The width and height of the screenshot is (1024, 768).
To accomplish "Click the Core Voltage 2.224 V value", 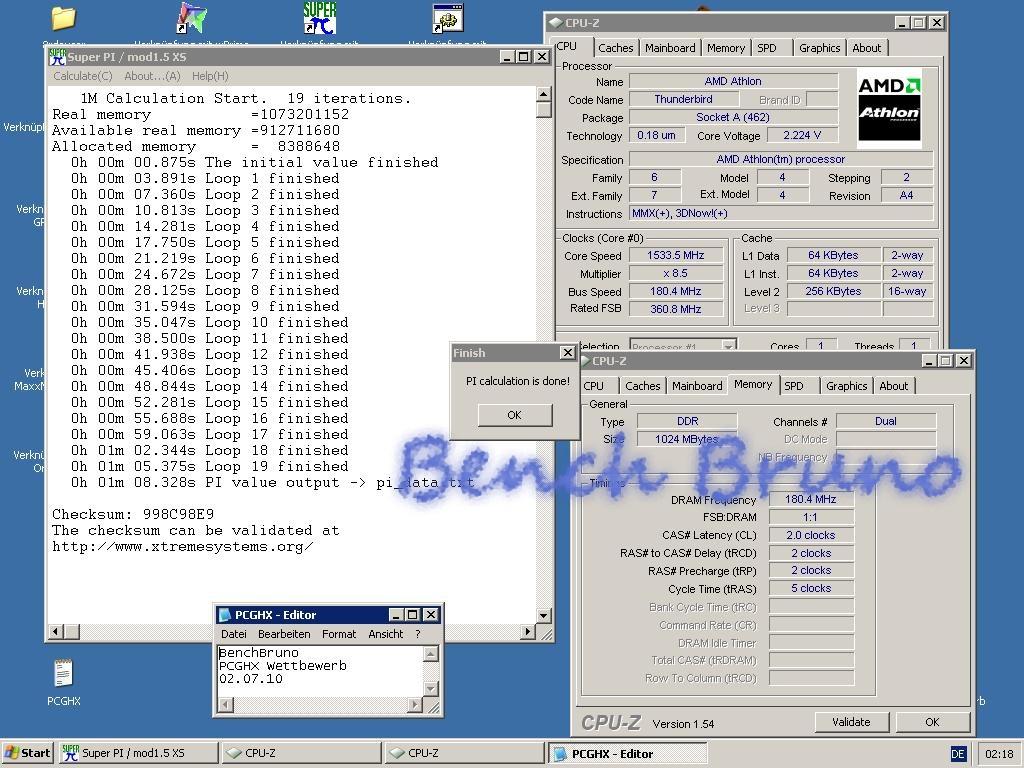I will pyautogui.click(x=802, y=135).
